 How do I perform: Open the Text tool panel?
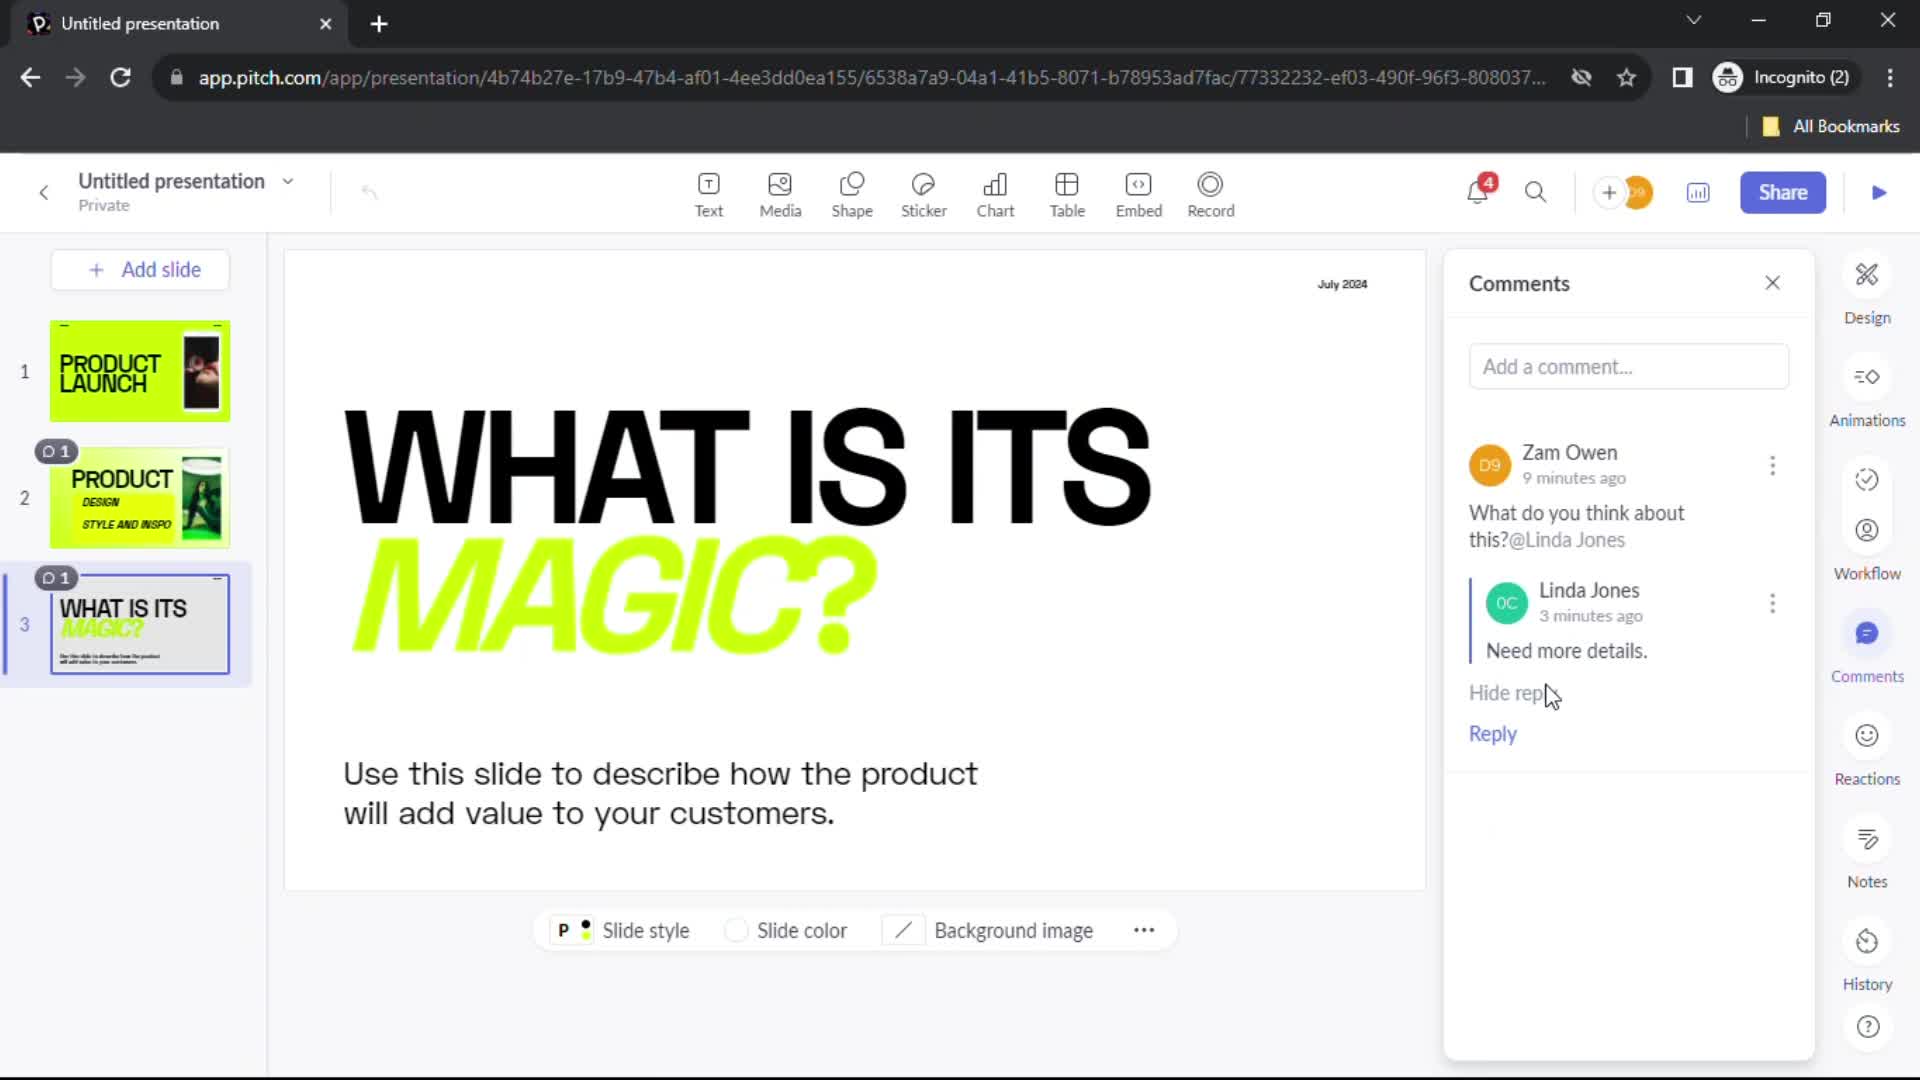(x=709, y=193)
